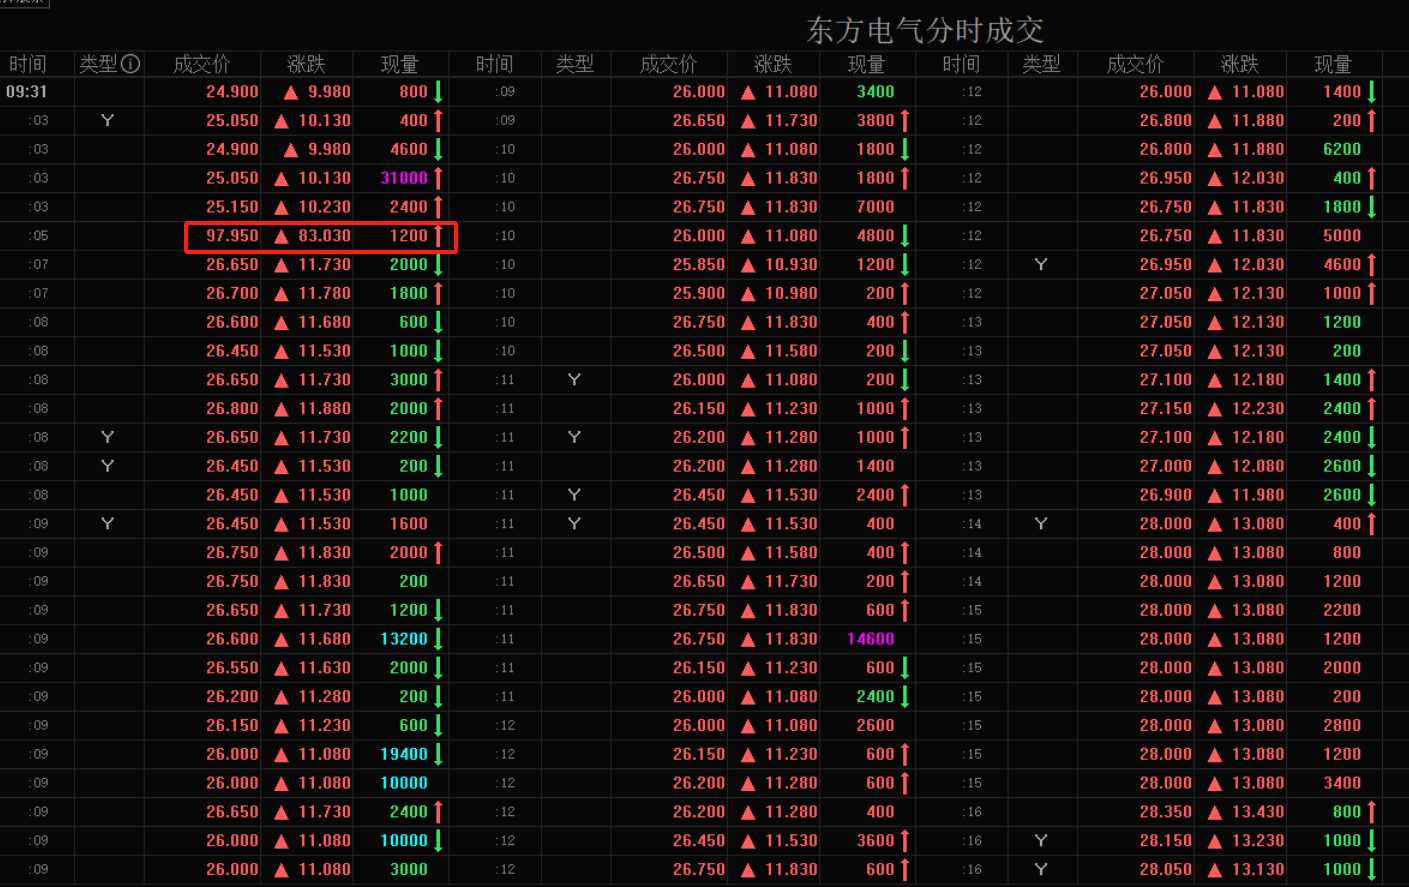Screen dimensions: 1409x887
Task: Click the down arrow in the 25.850 price row
Action: coord(904,265)
